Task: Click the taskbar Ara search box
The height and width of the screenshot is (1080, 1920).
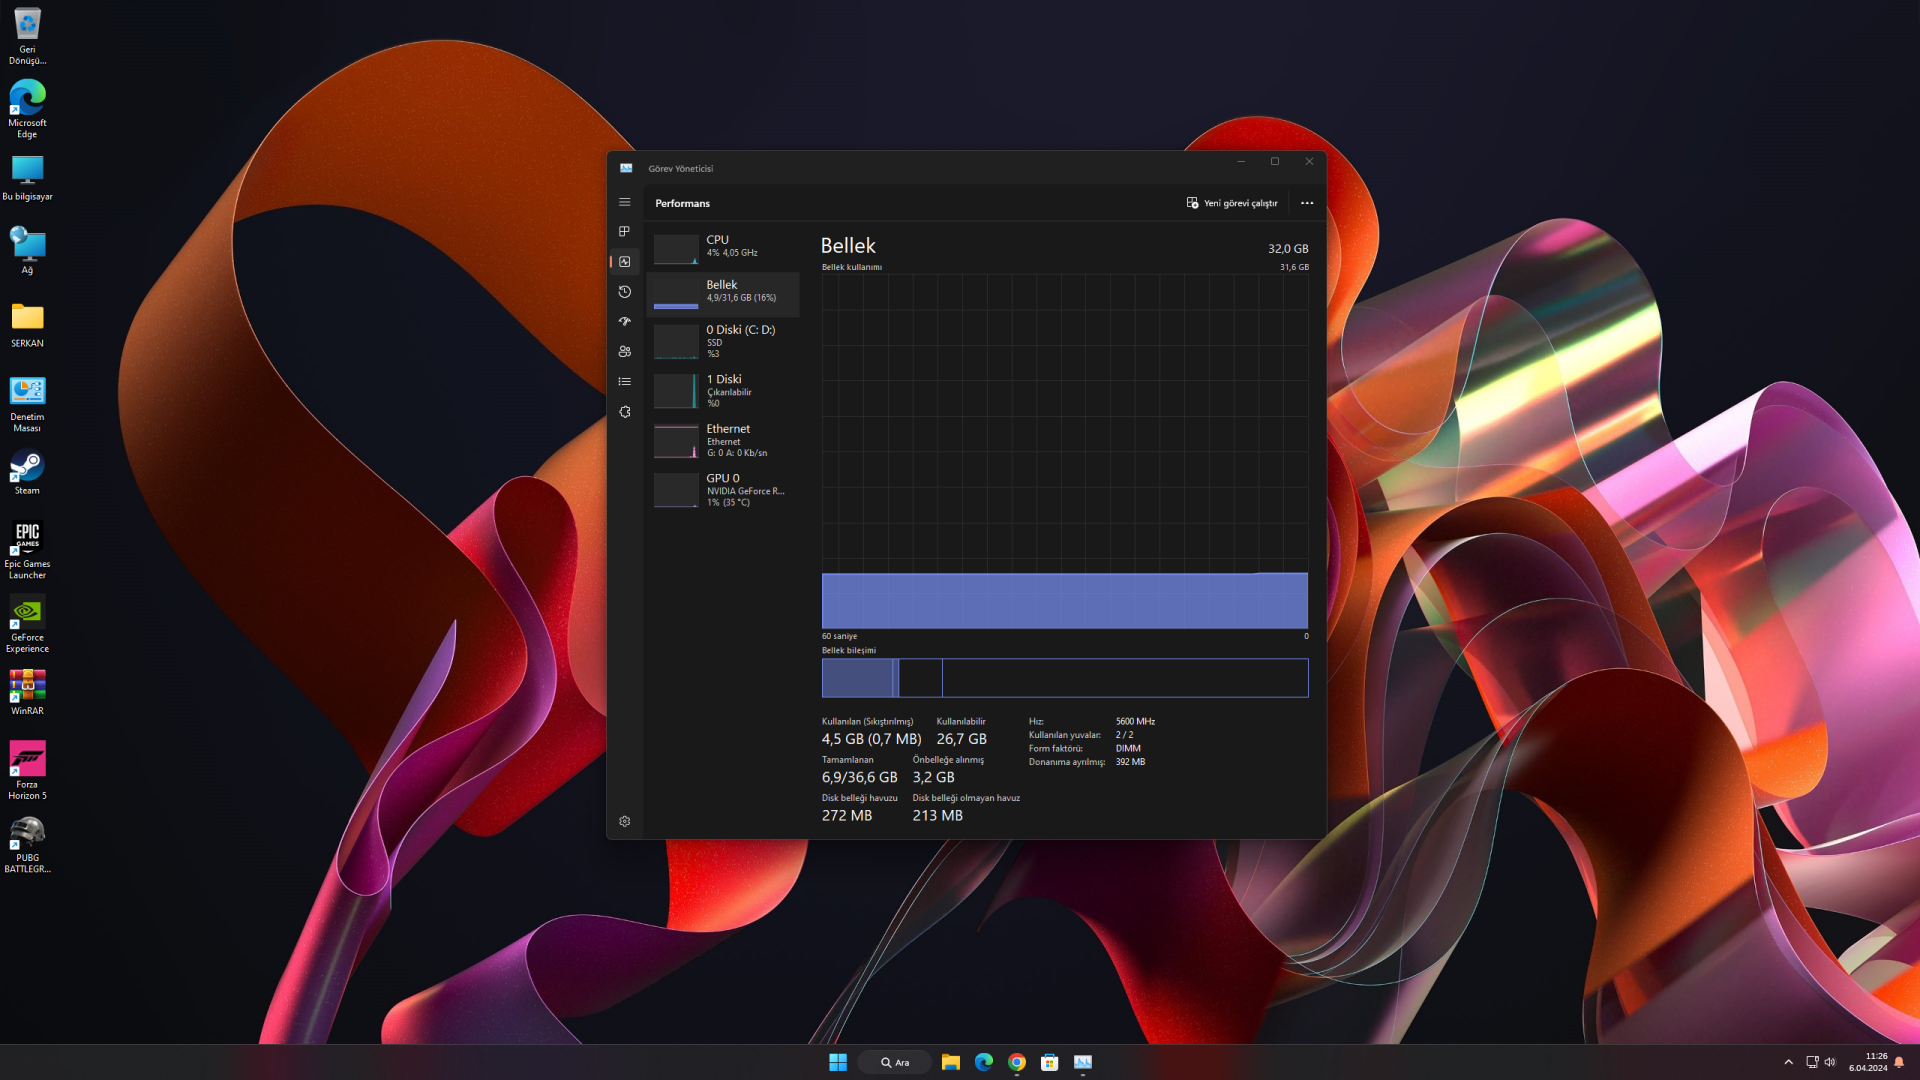Action: point(895,1062)
